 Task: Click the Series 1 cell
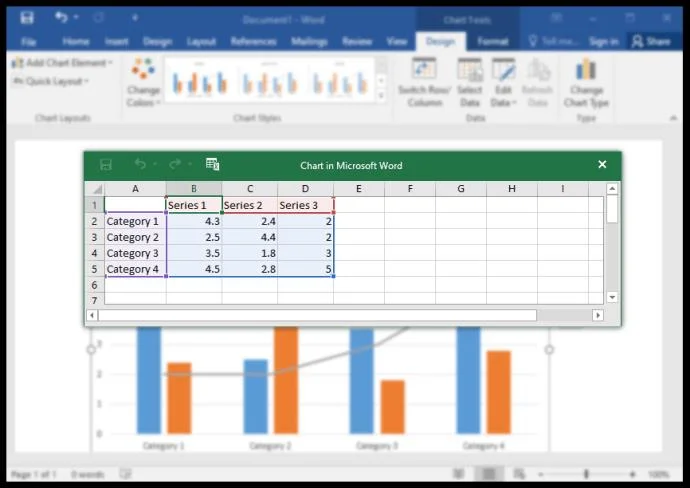pyautogui.click(x=194, y=205)
